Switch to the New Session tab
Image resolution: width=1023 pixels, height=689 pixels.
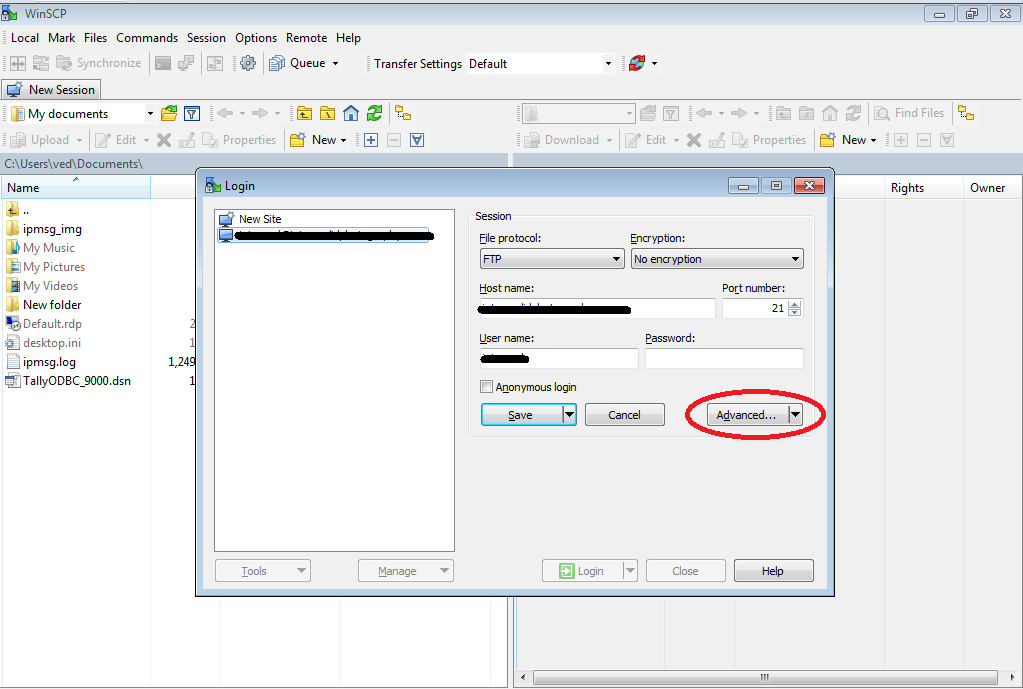coord(52,89)
